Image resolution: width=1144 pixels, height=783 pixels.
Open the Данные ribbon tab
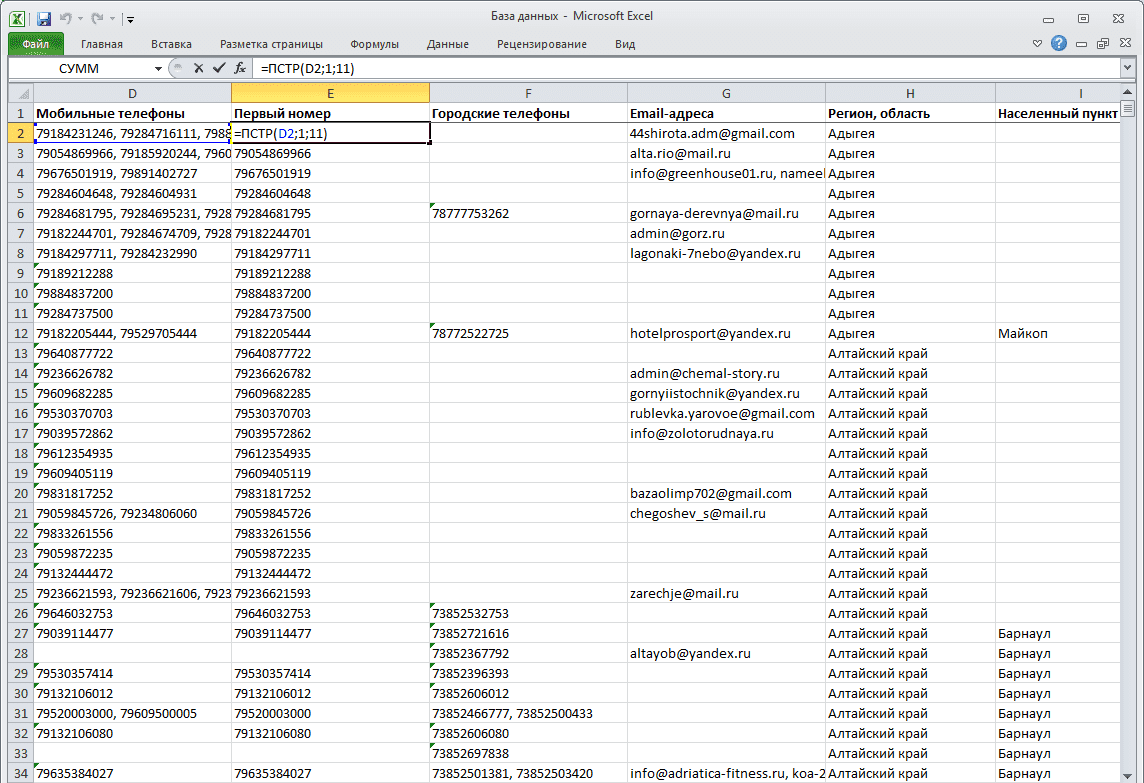pos(447,44)
